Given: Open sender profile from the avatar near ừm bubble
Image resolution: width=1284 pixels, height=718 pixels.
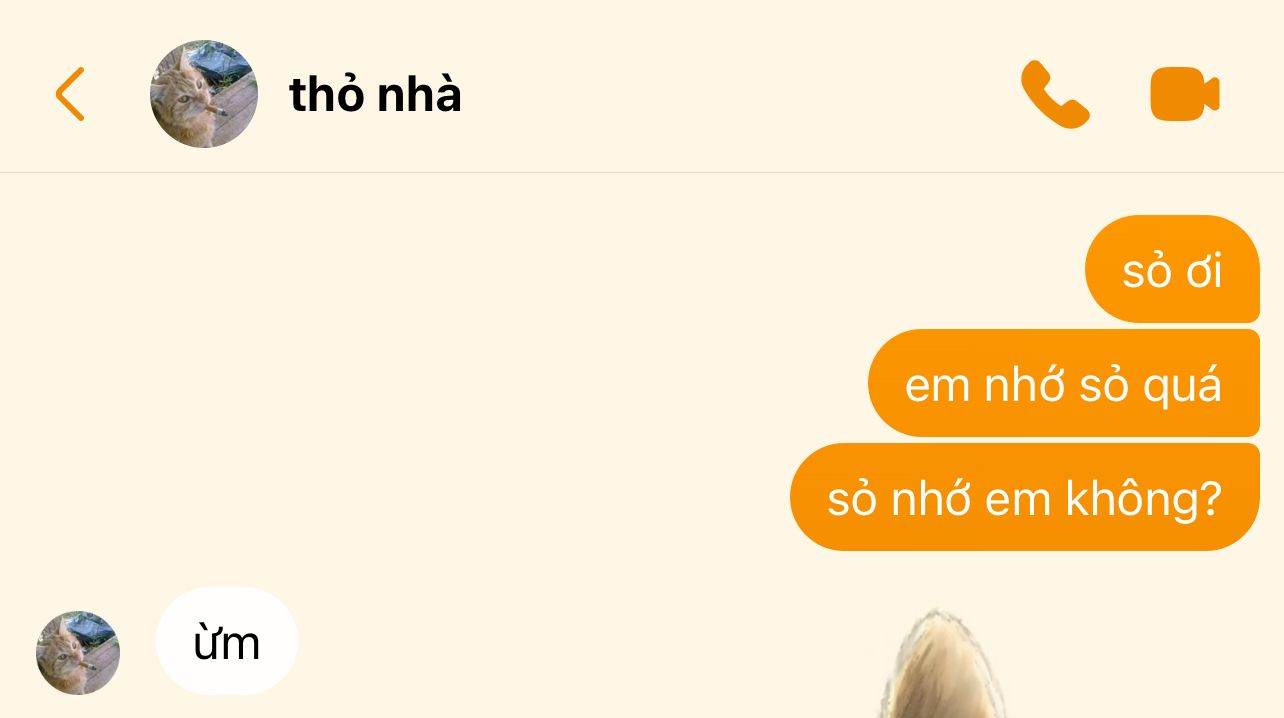Looking at the screenshot, I should 78,653.
